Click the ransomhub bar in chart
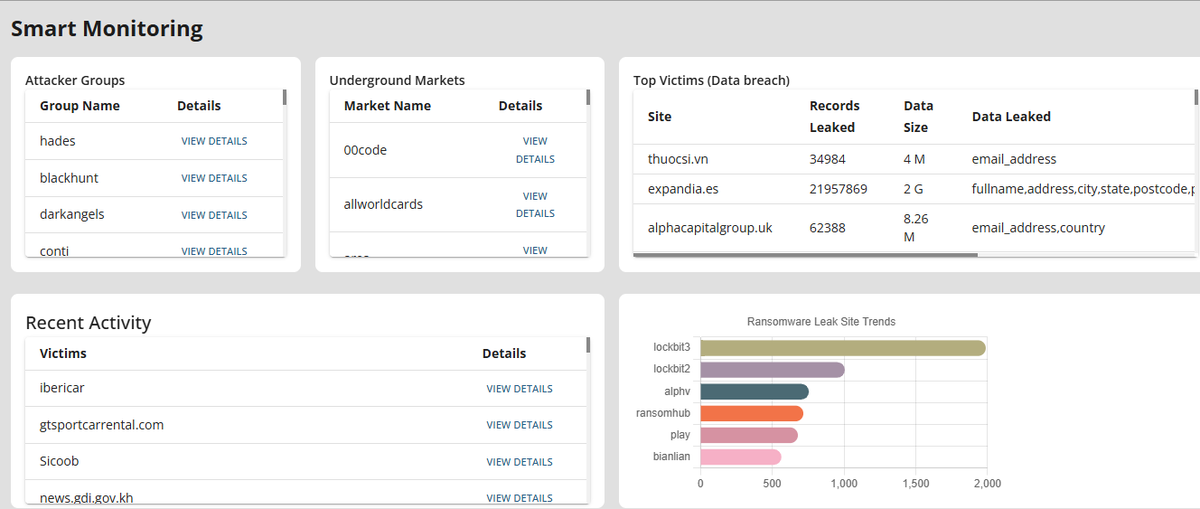1200x509 pixels. point(751,413)
